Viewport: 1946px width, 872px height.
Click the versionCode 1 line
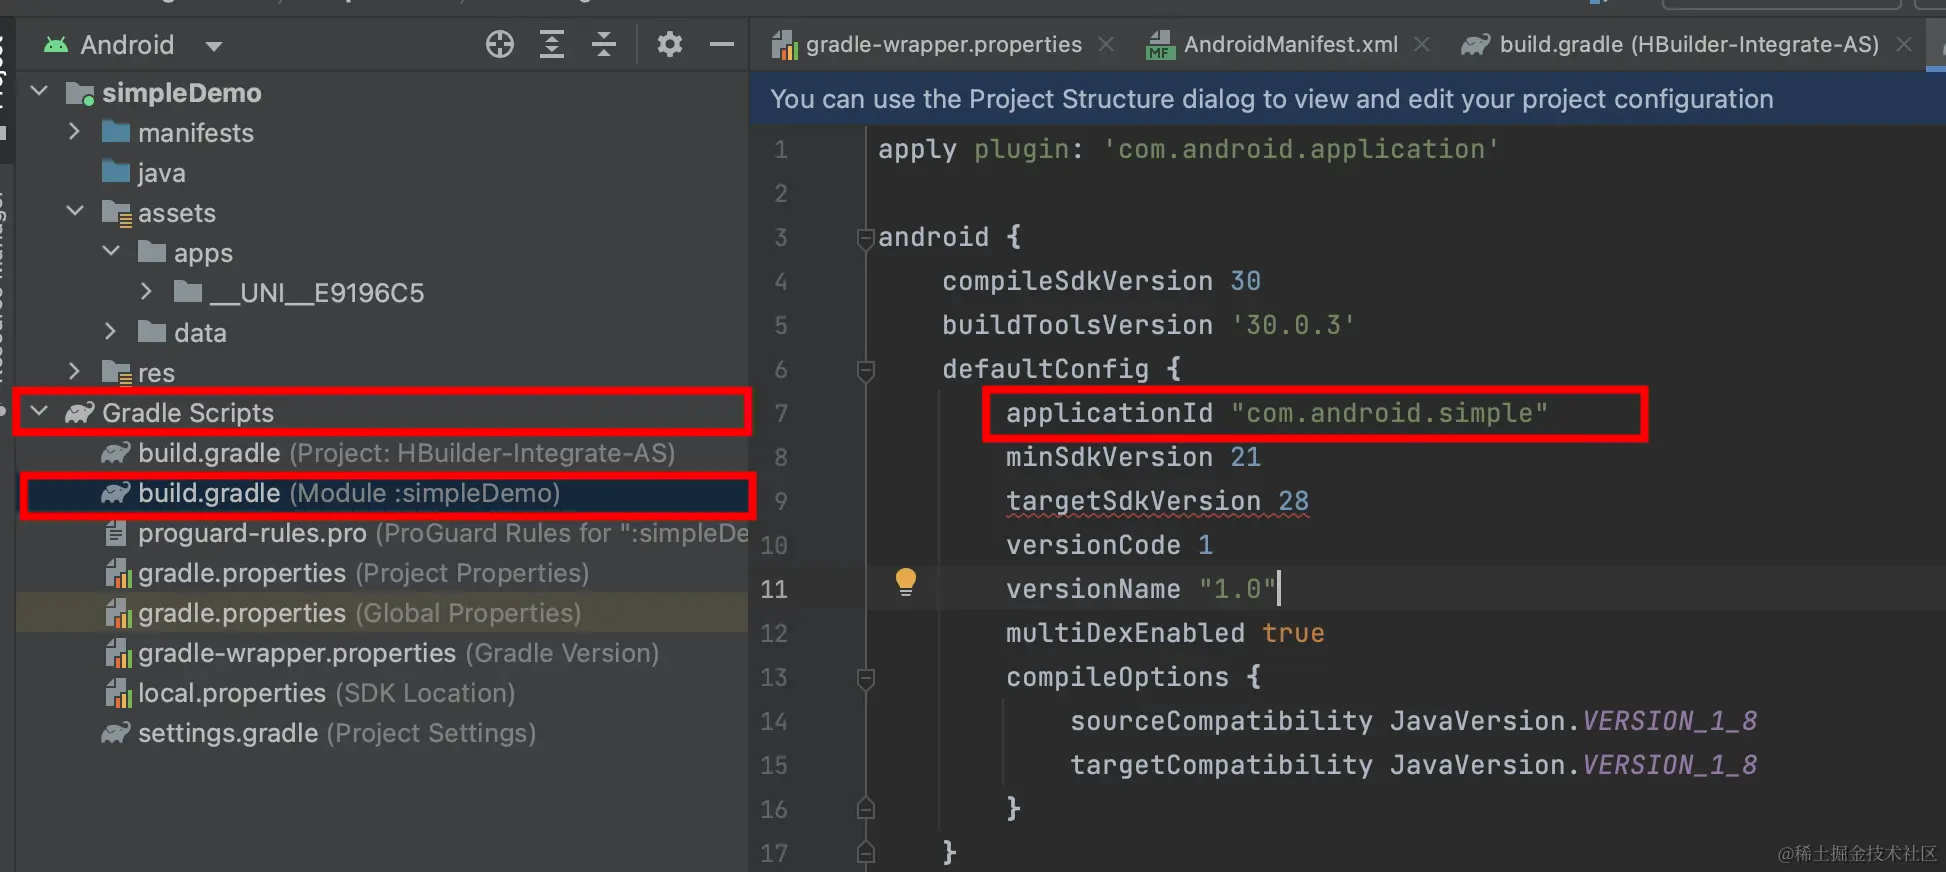point(1109,545)
